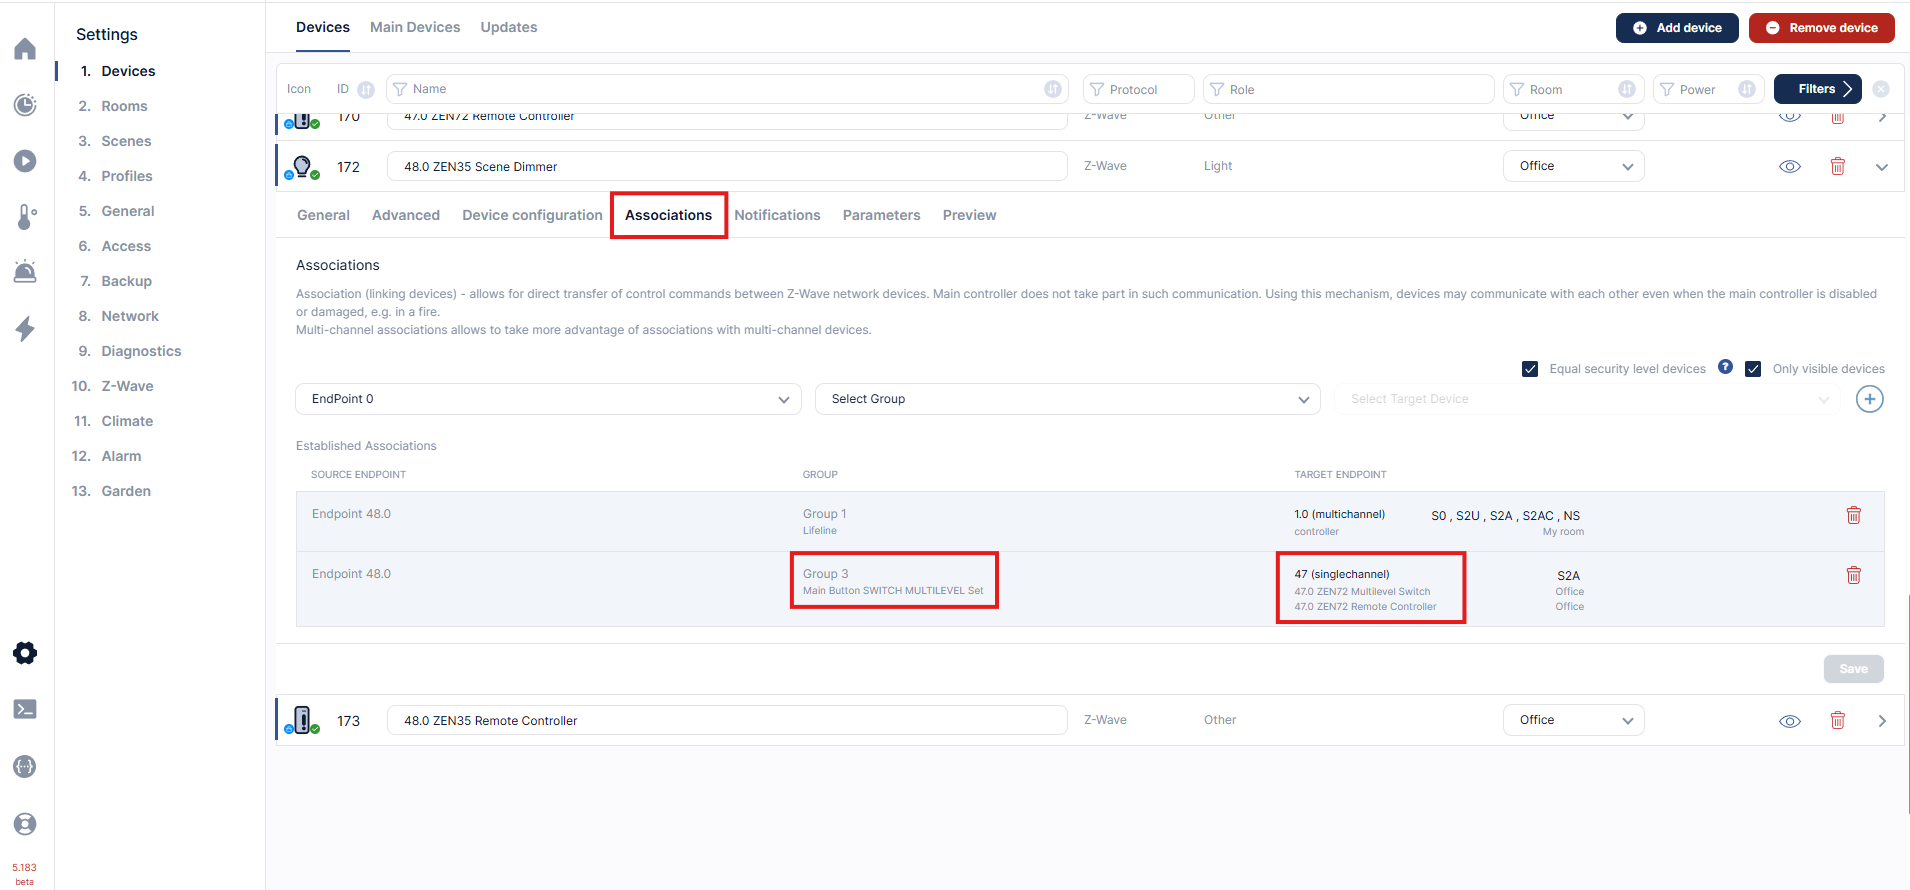Clear filters with the X icon
Image resolution: width=1910 pixels, height=890 pixels.
(x=1881, y=89)
